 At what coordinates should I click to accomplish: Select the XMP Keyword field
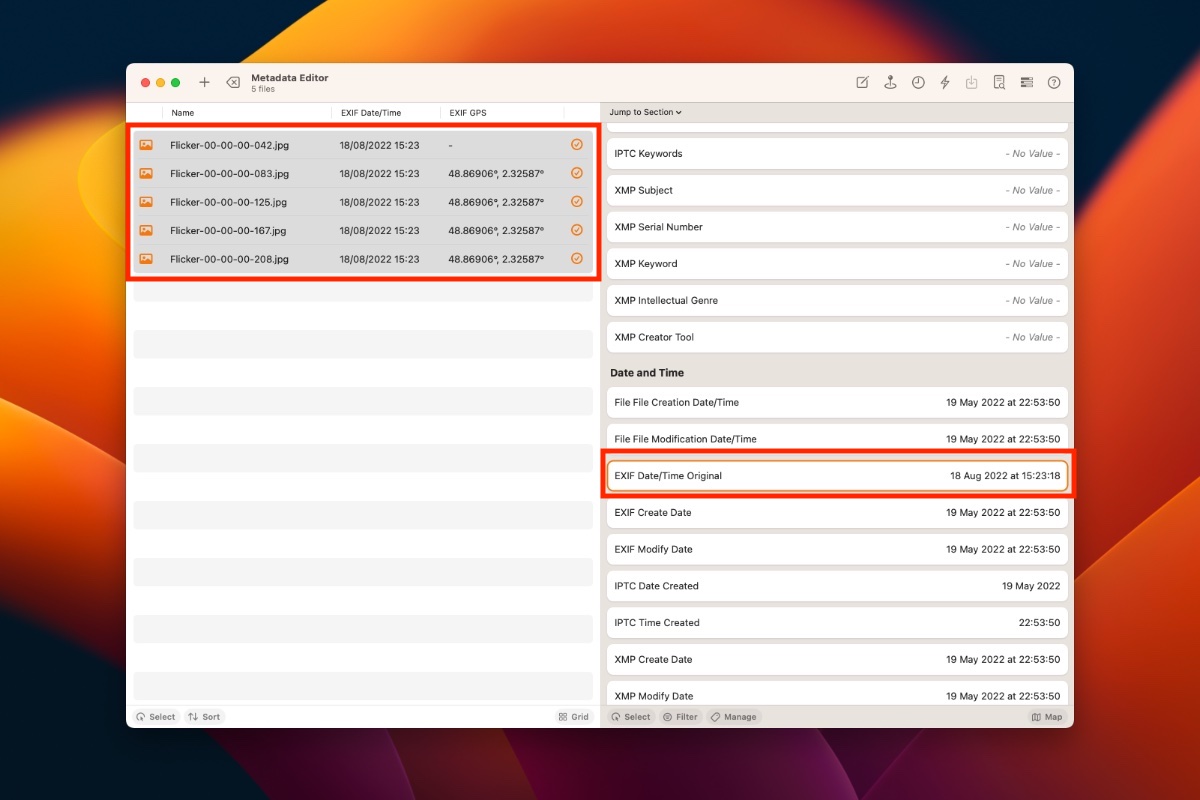[x=837, y=264]
